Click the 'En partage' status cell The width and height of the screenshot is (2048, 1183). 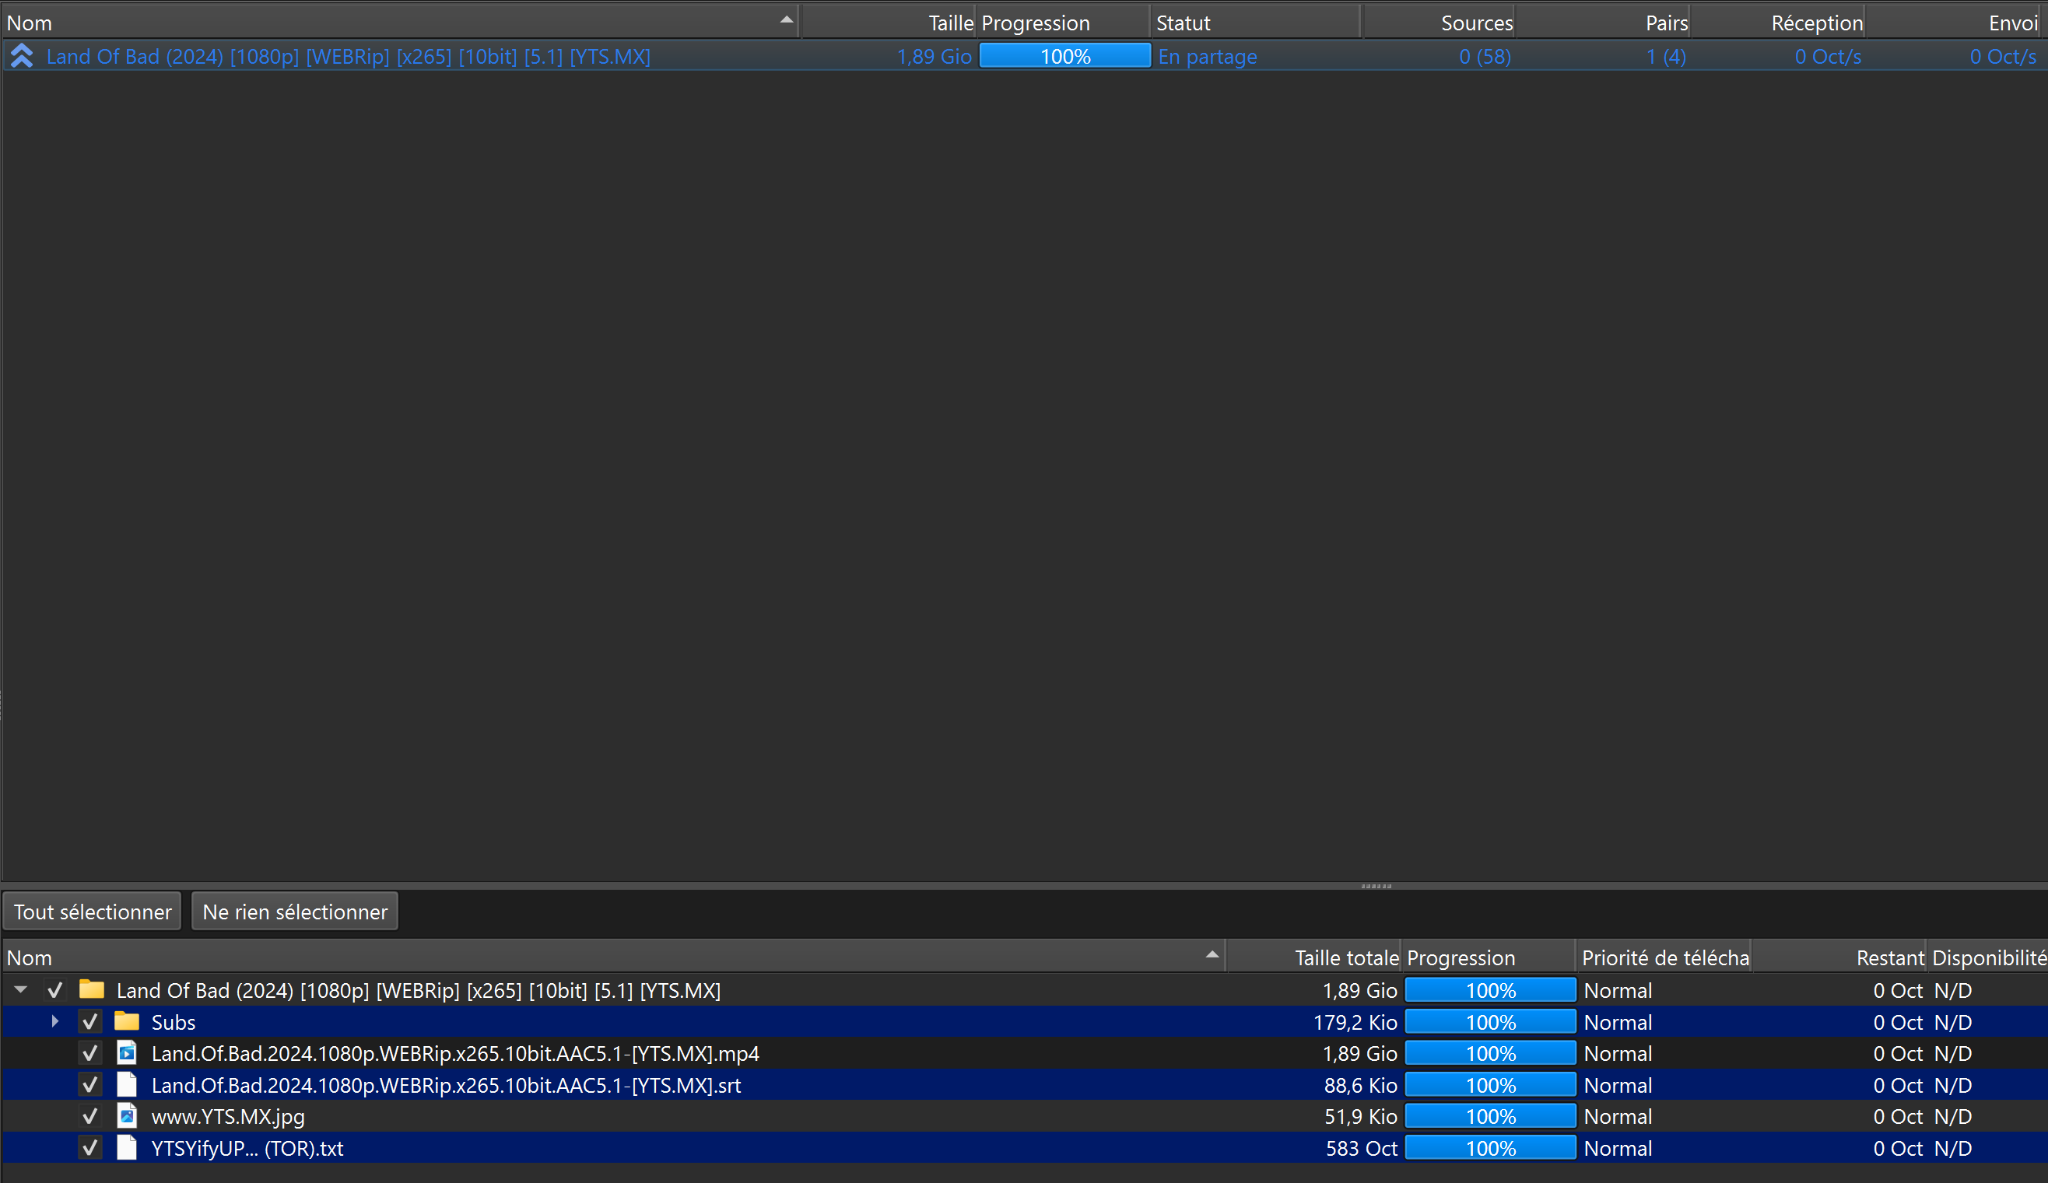click(x=1207, y=57)
